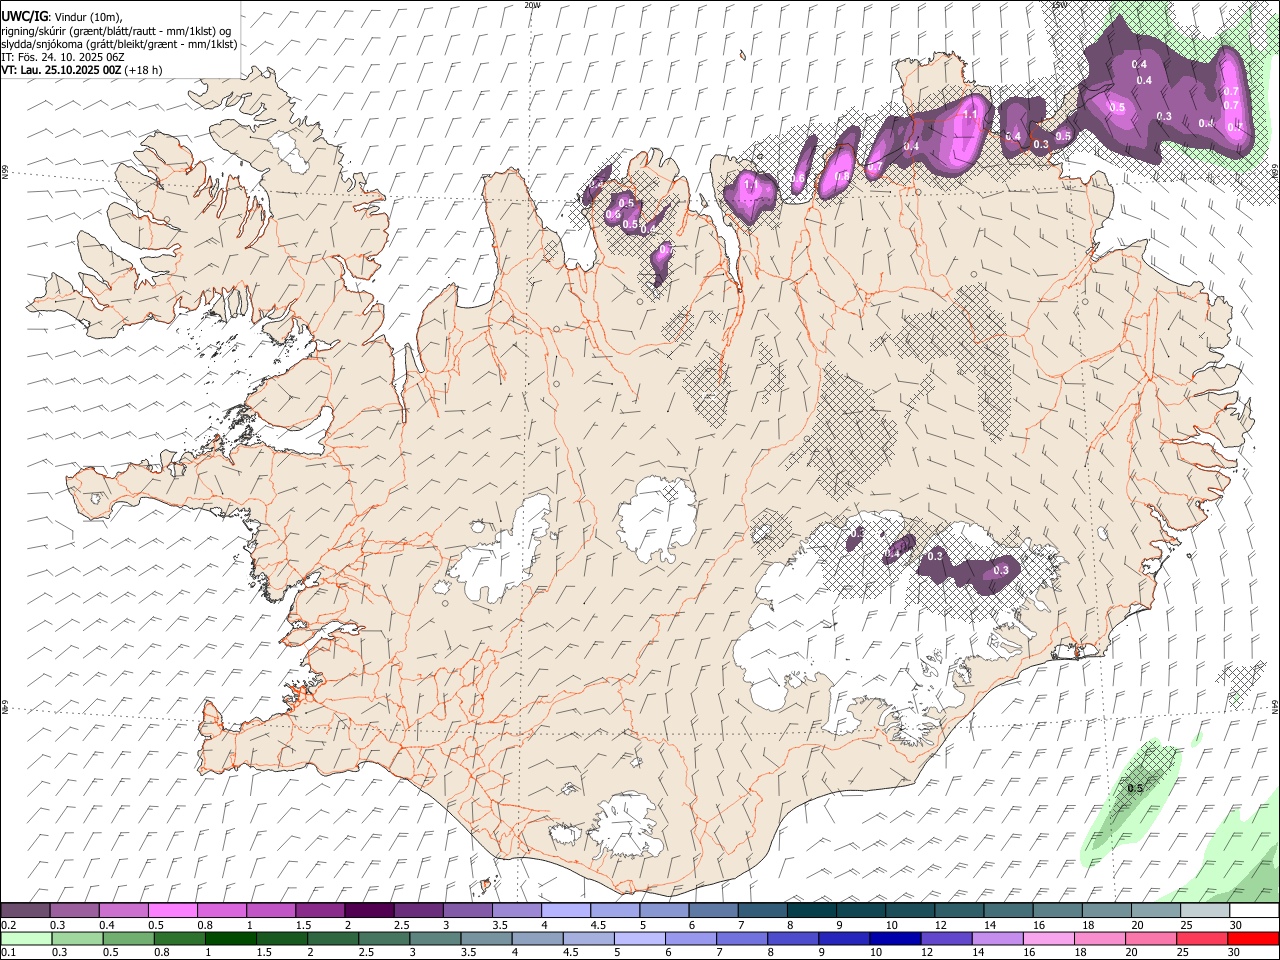This screenshot has width=1280, height=960.
Task: Pick the upper legend swatch labeled 10
Action: (910, 911)
